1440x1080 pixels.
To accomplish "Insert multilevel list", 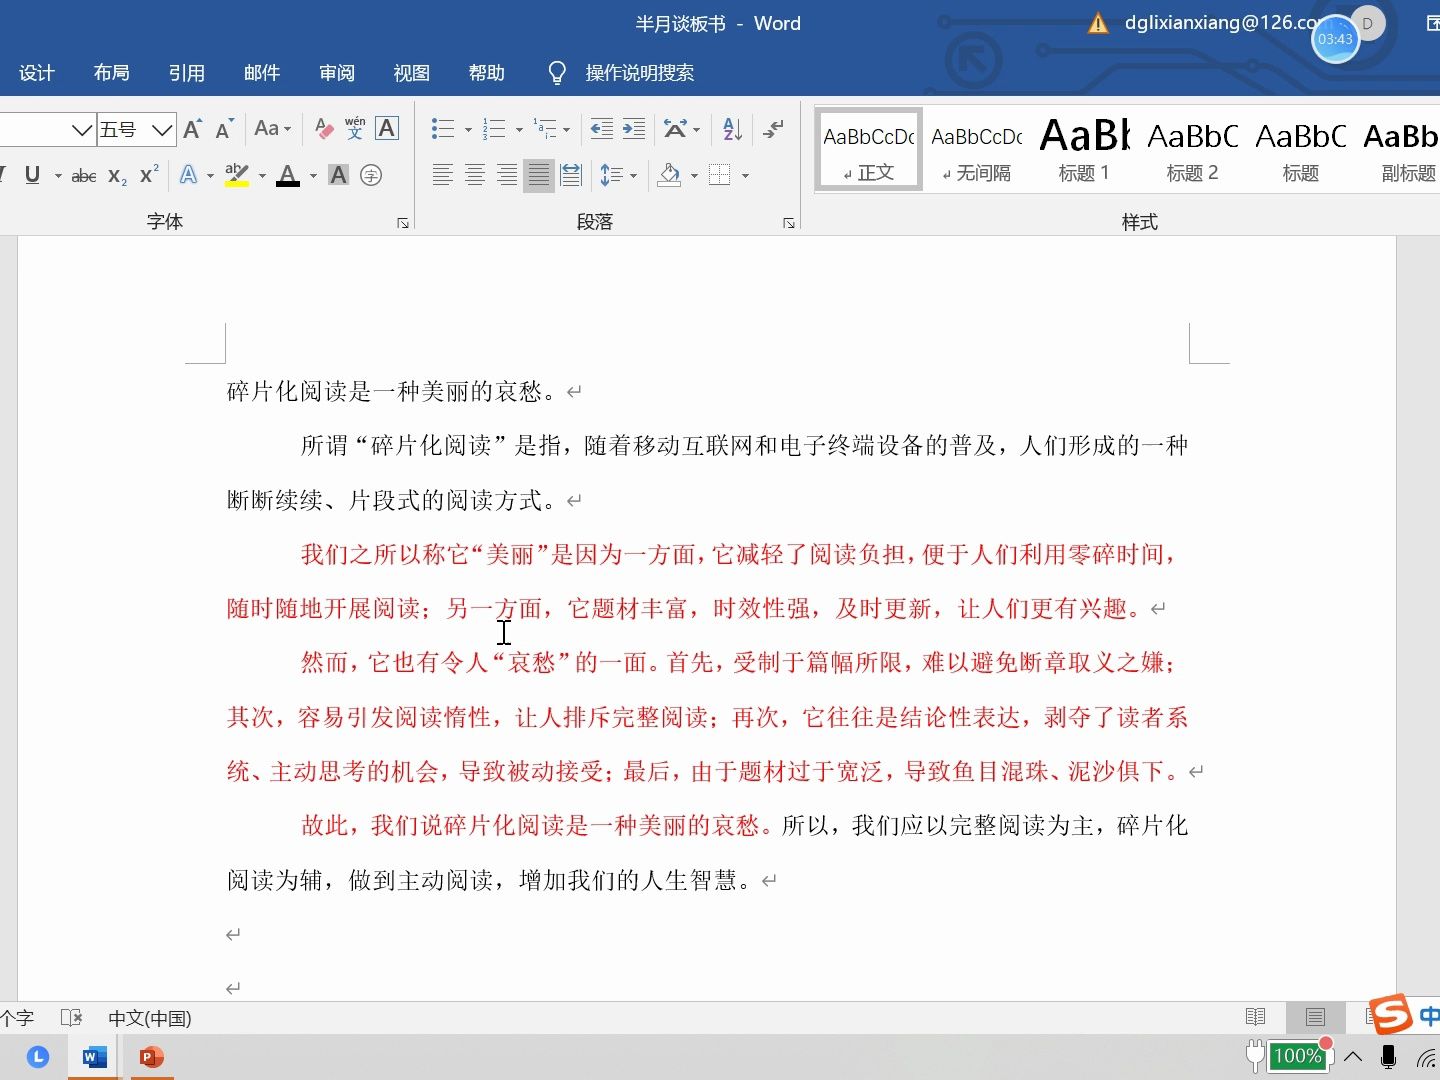I will (545, 129).
